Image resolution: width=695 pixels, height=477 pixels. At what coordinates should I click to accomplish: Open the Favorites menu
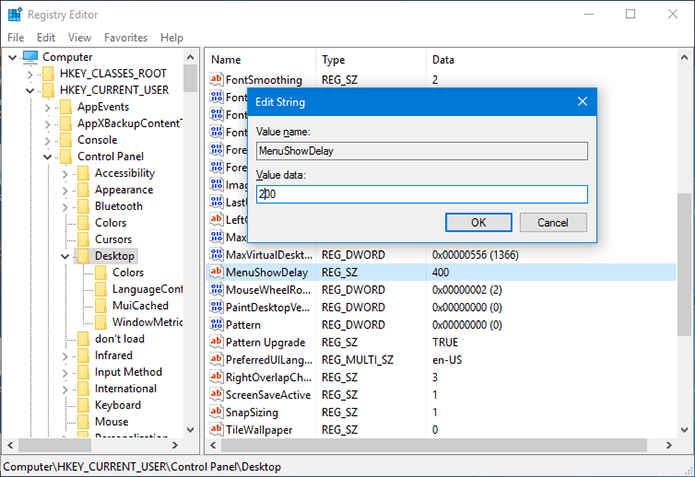point(125,38)
